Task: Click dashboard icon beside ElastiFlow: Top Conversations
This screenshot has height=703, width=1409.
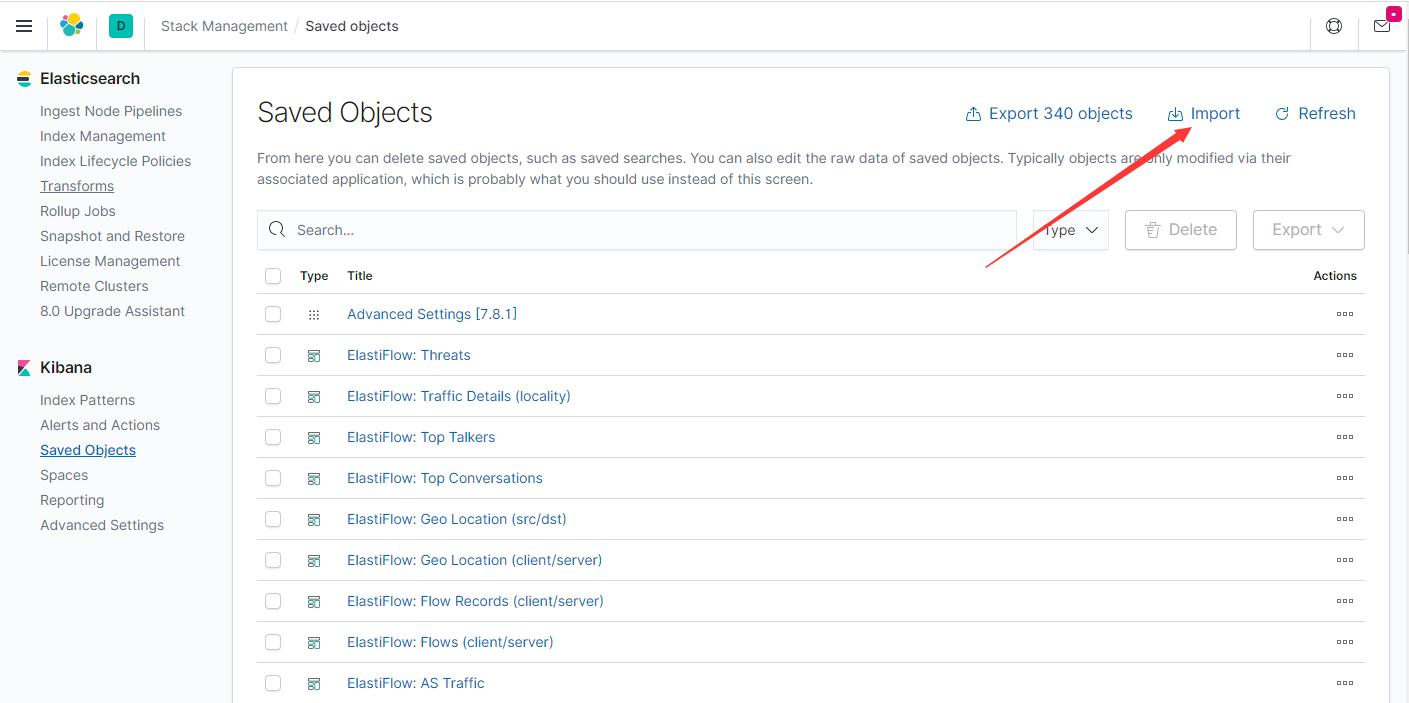Action: click(314, 478)
